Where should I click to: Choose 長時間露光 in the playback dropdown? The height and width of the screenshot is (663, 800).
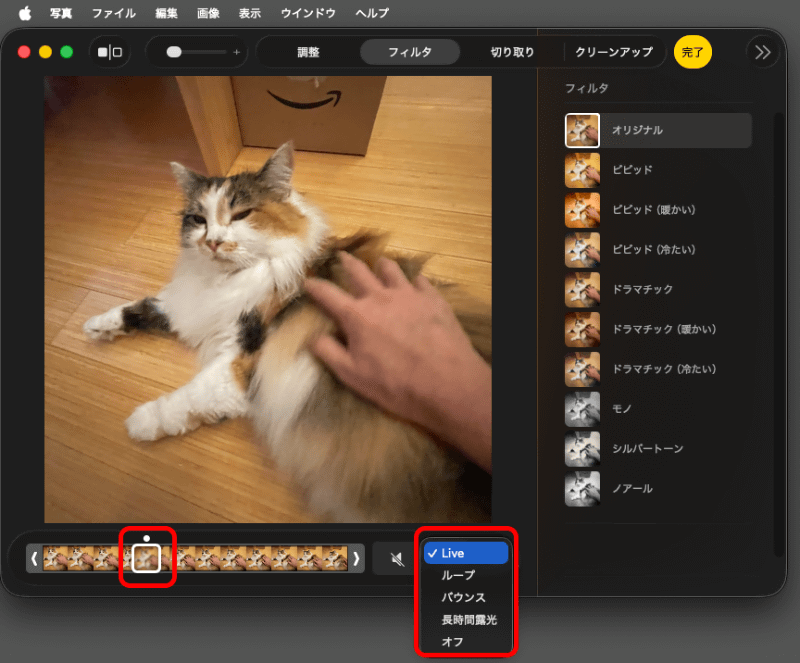pos(466,620)
